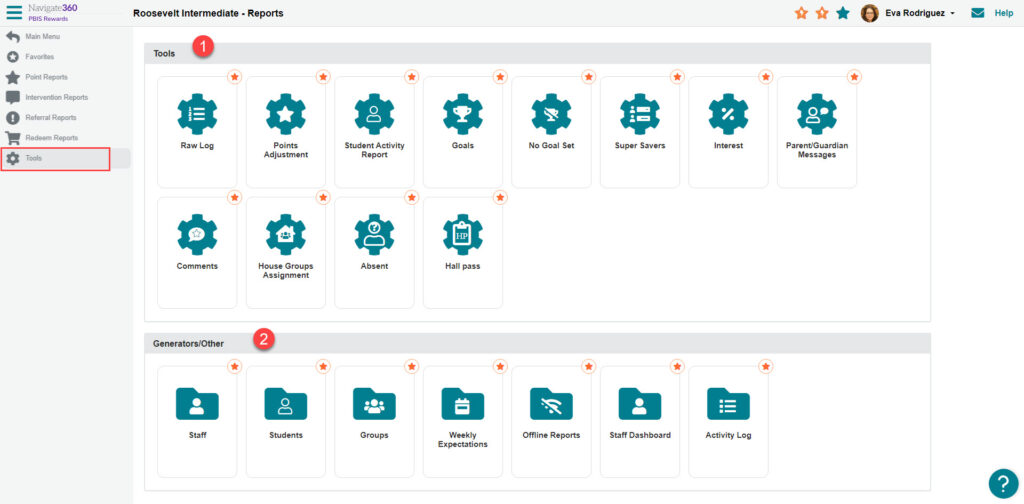The height and width of the screenshot is (504, 1024).
Task: Open the Raw Log tool icon
Action: 197,114
